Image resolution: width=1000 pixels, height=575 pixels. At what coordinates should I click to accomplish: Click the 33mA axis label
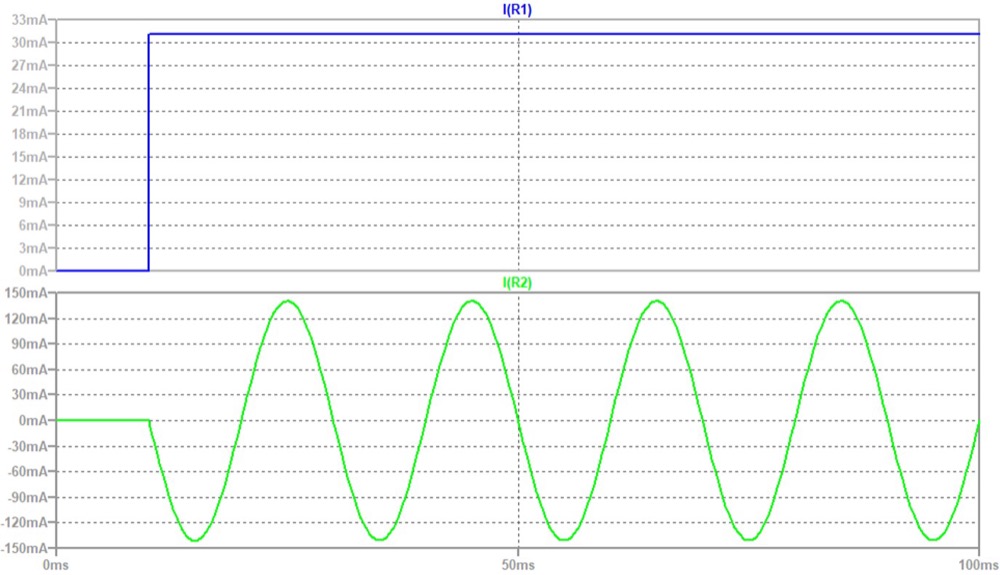click(29, 20)
